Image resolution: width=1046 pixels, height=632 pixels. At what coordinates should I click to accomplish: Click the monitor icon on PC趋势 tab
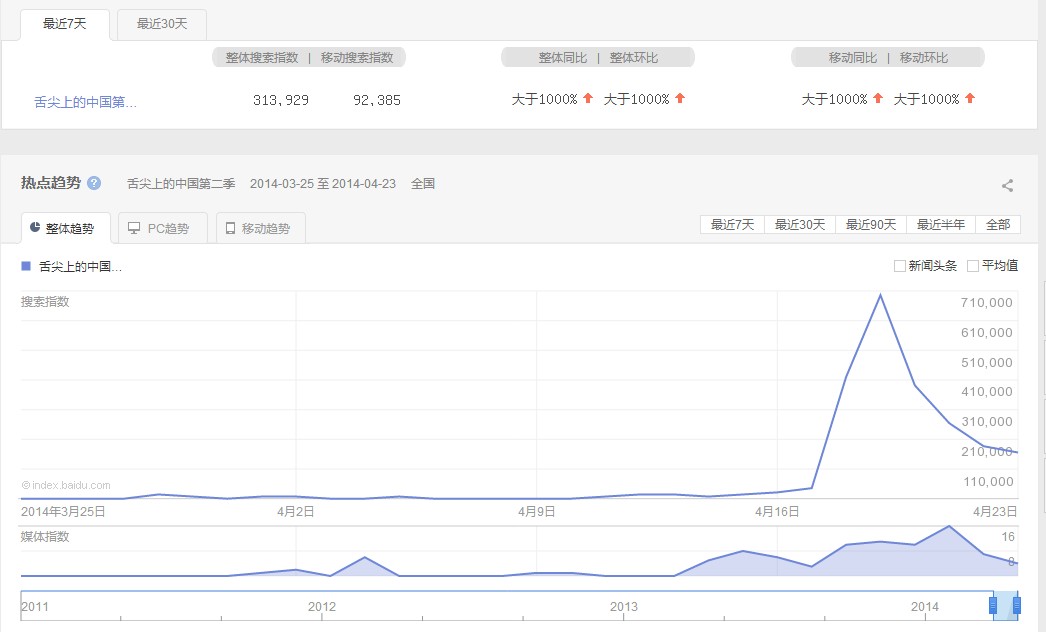(134, 228)
